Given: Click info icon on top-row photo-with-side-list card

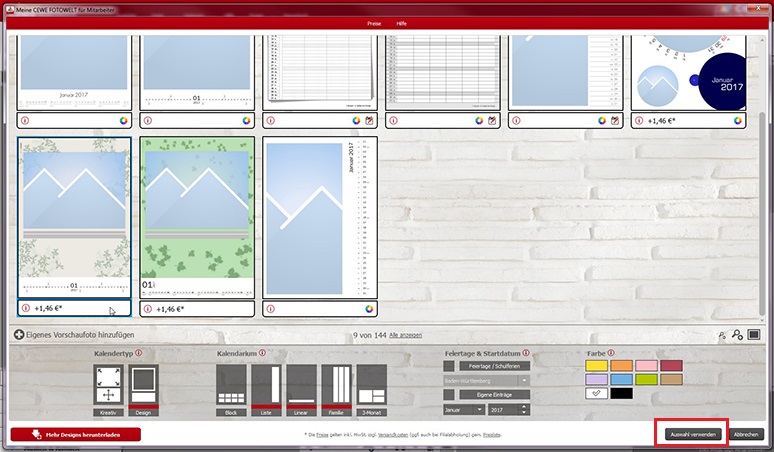Looking at the screenshot, I should [516, 120].
